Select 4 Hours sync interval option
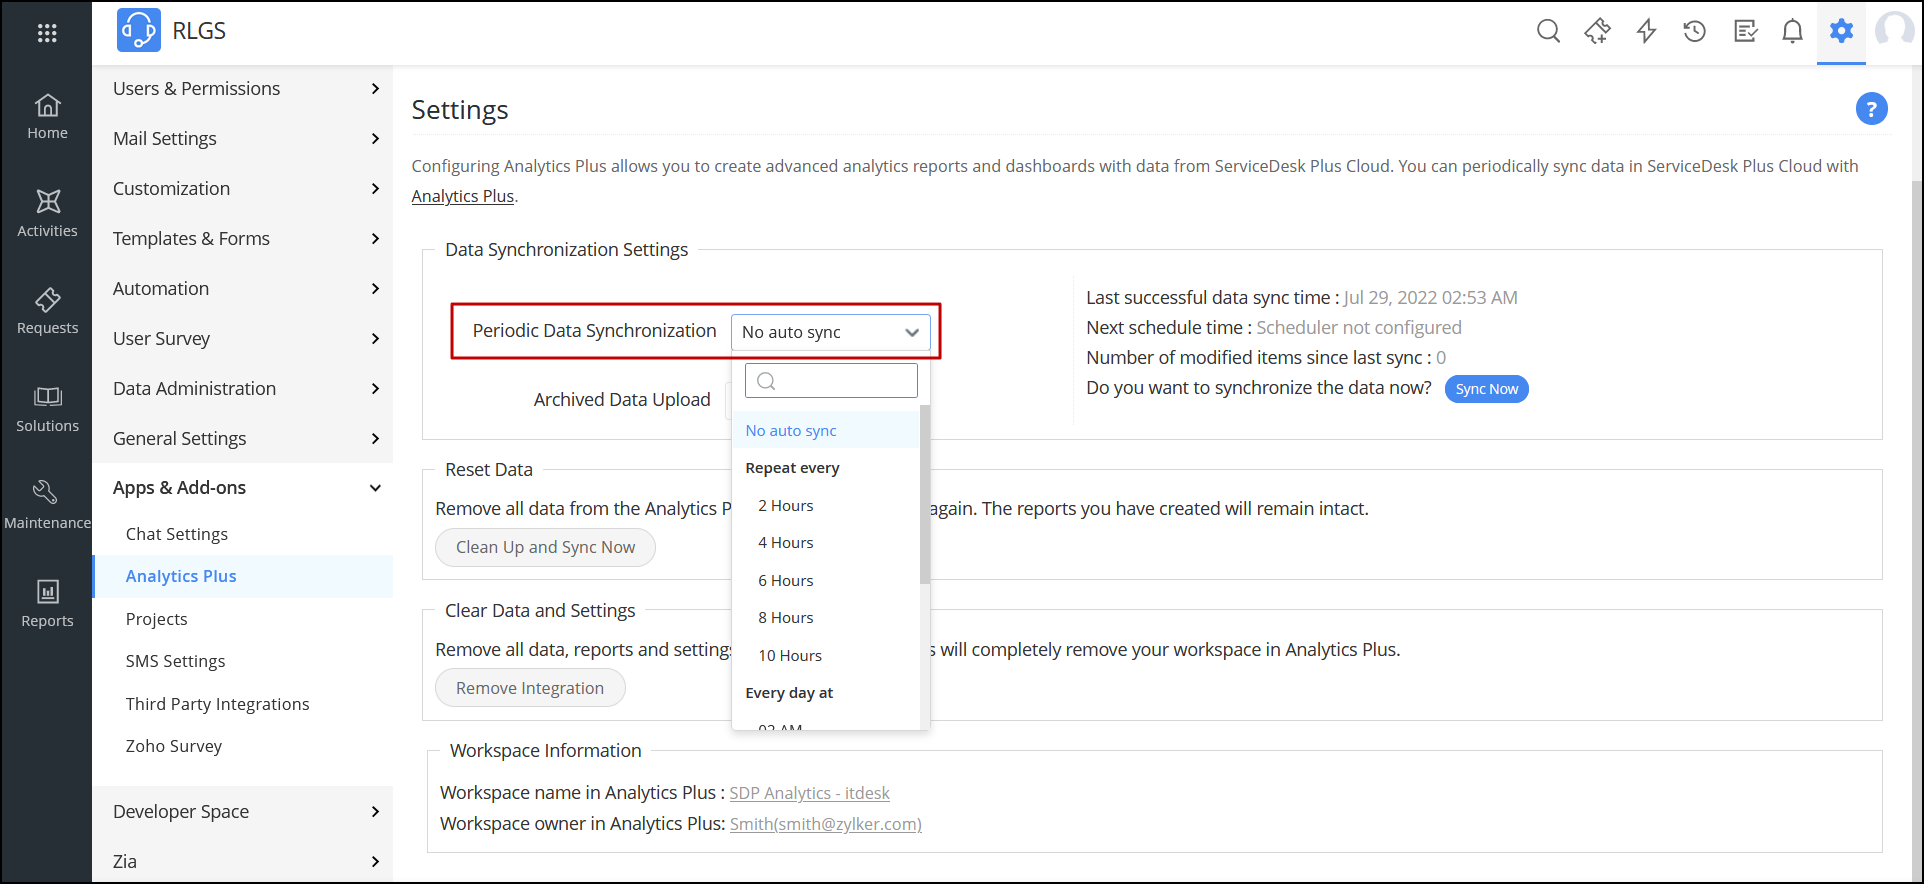This screenshot has width=1924, height=884. pos(786,543)
